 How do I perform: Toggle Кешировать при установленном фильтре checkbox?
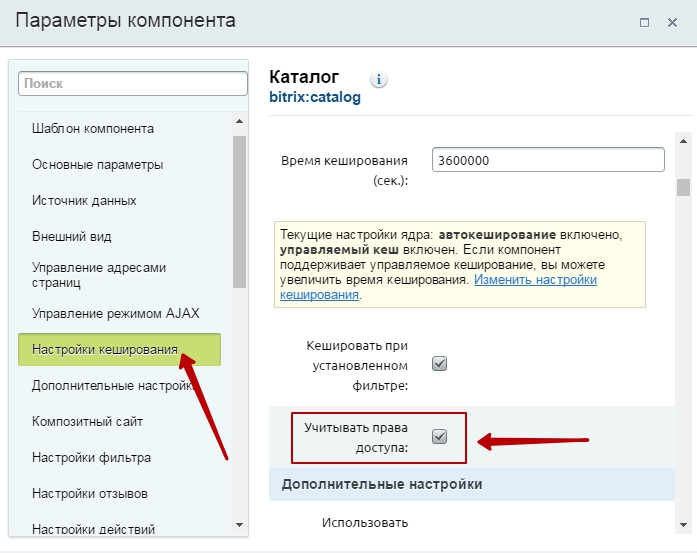coord(439,363)
